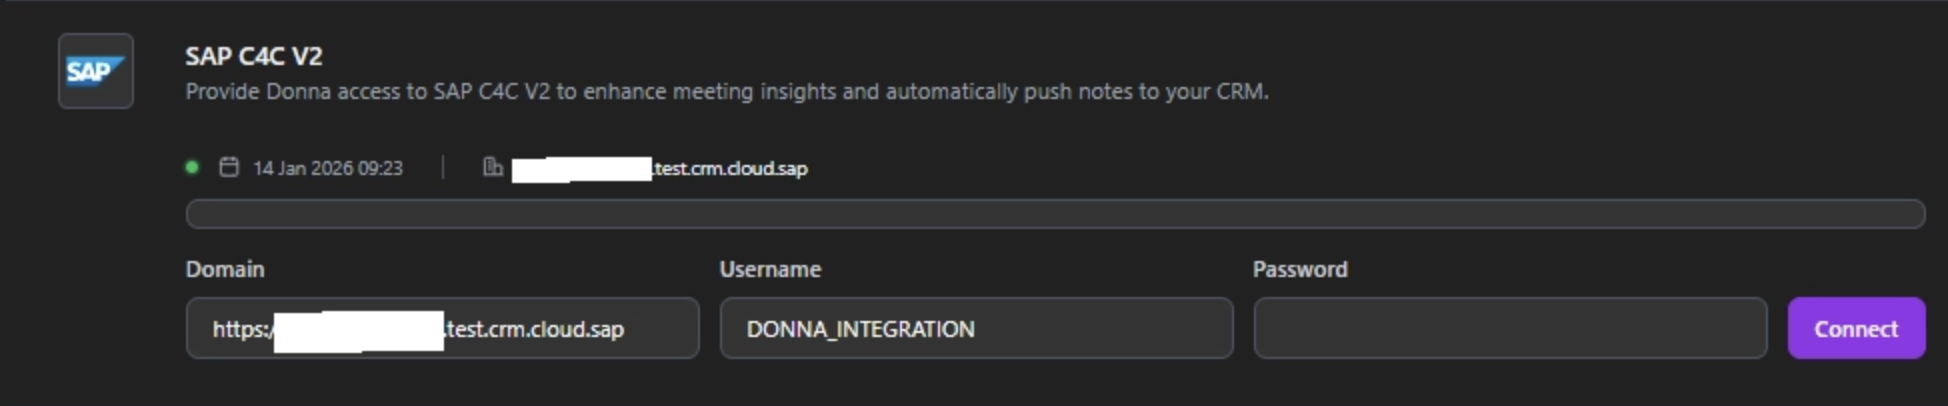1948x406 pixels.
Task: Click the redacted block inside Domain field
Action: click(358, 330)
